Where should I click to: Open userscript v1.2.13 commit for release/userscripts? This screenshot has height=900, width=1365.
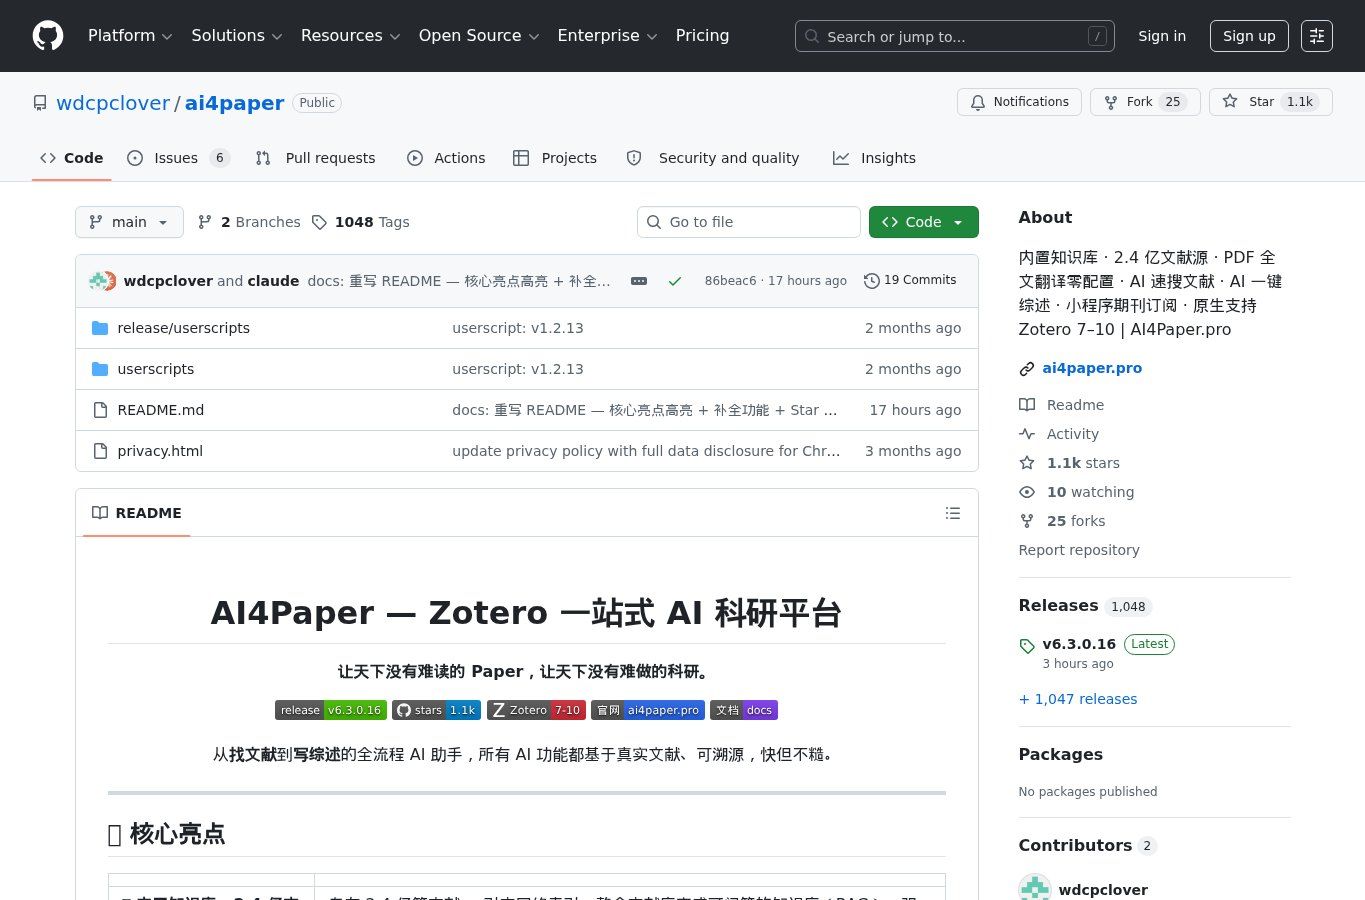518,328
